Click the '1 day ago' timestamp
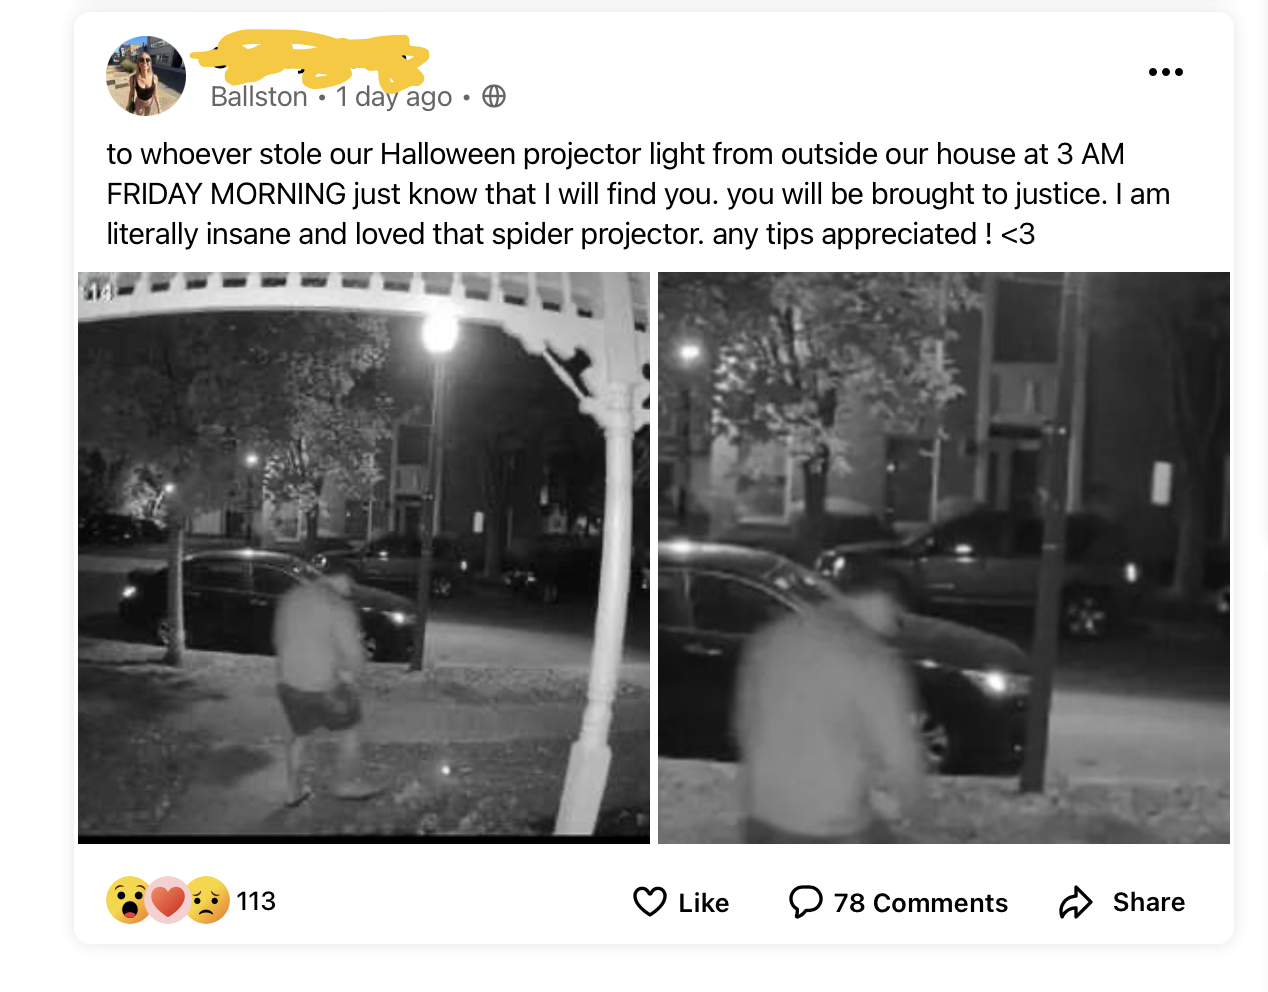The height and width of the screenshot is (992, 1268). [394, 97]
